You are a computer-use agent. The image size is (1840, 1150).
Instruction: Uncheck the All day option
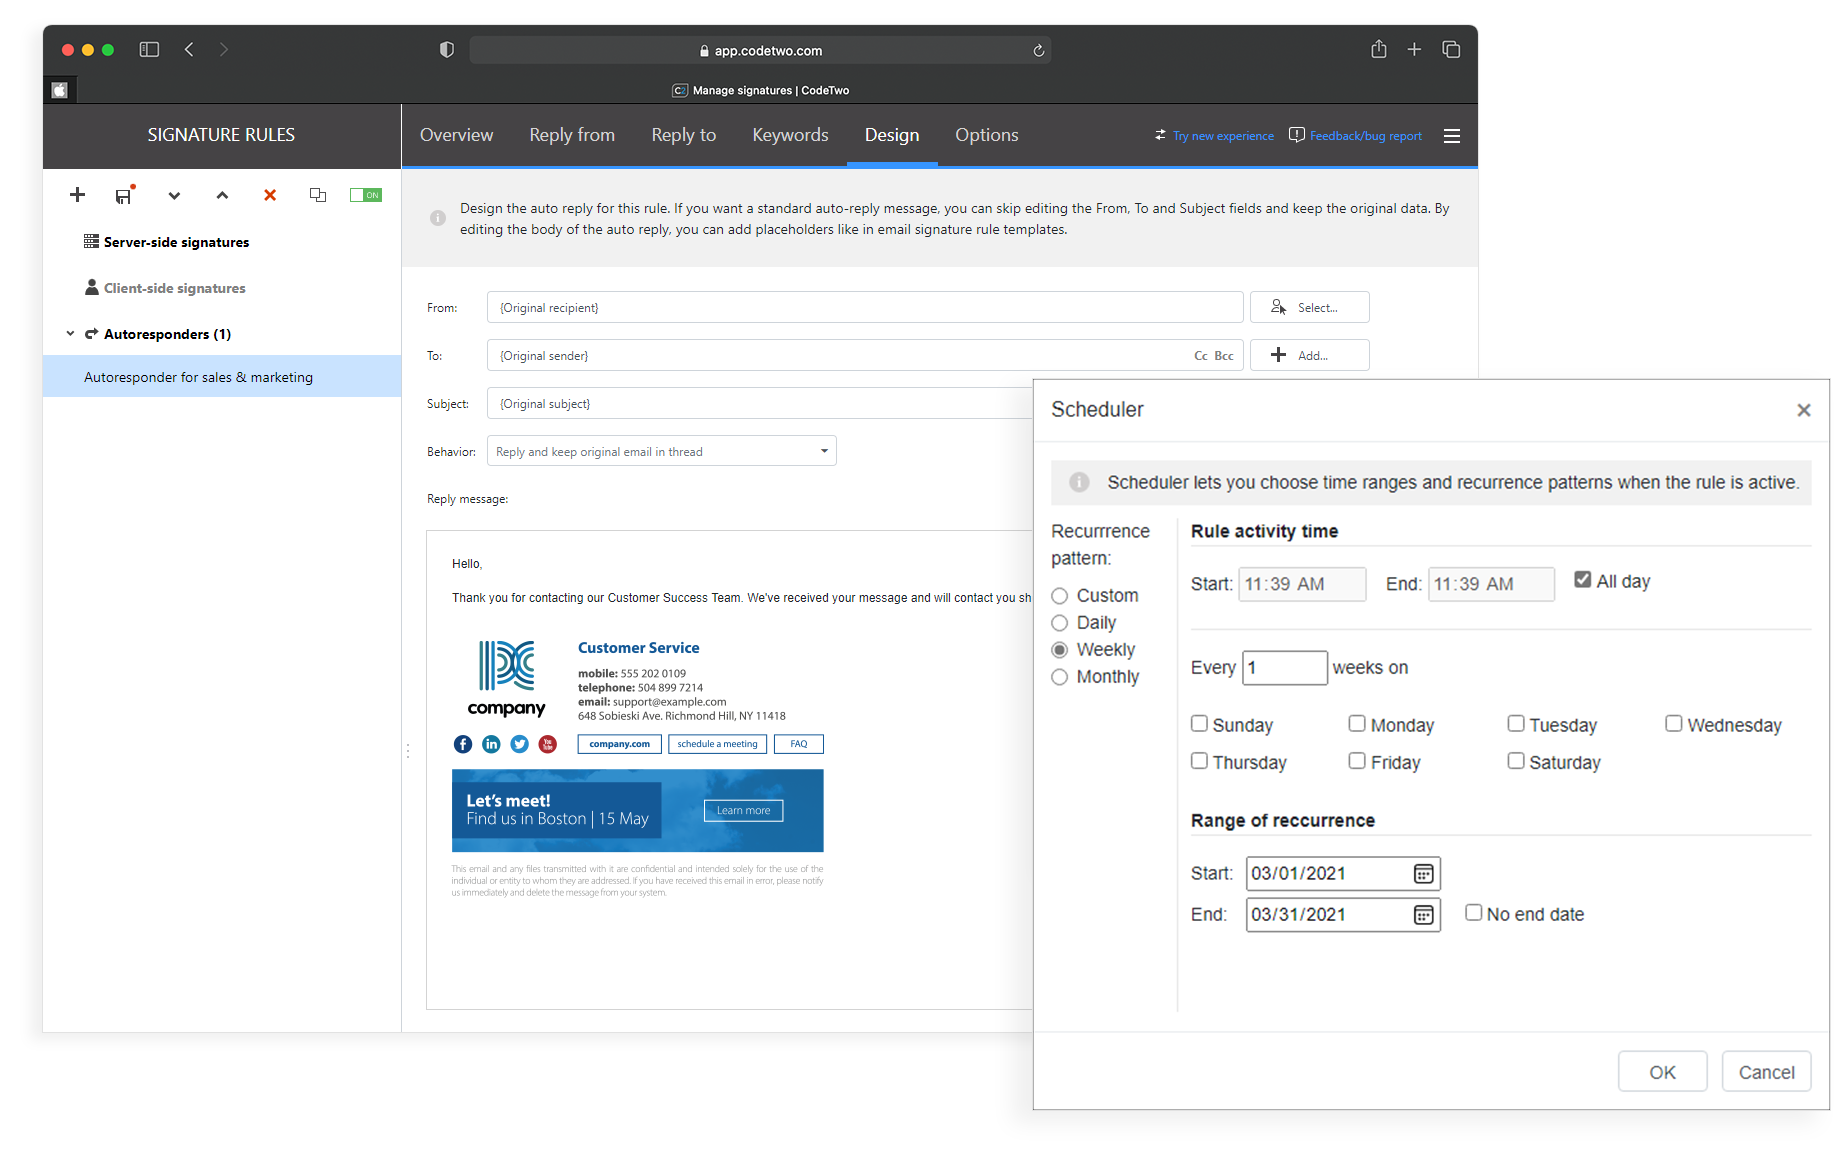pos(1583,578)
